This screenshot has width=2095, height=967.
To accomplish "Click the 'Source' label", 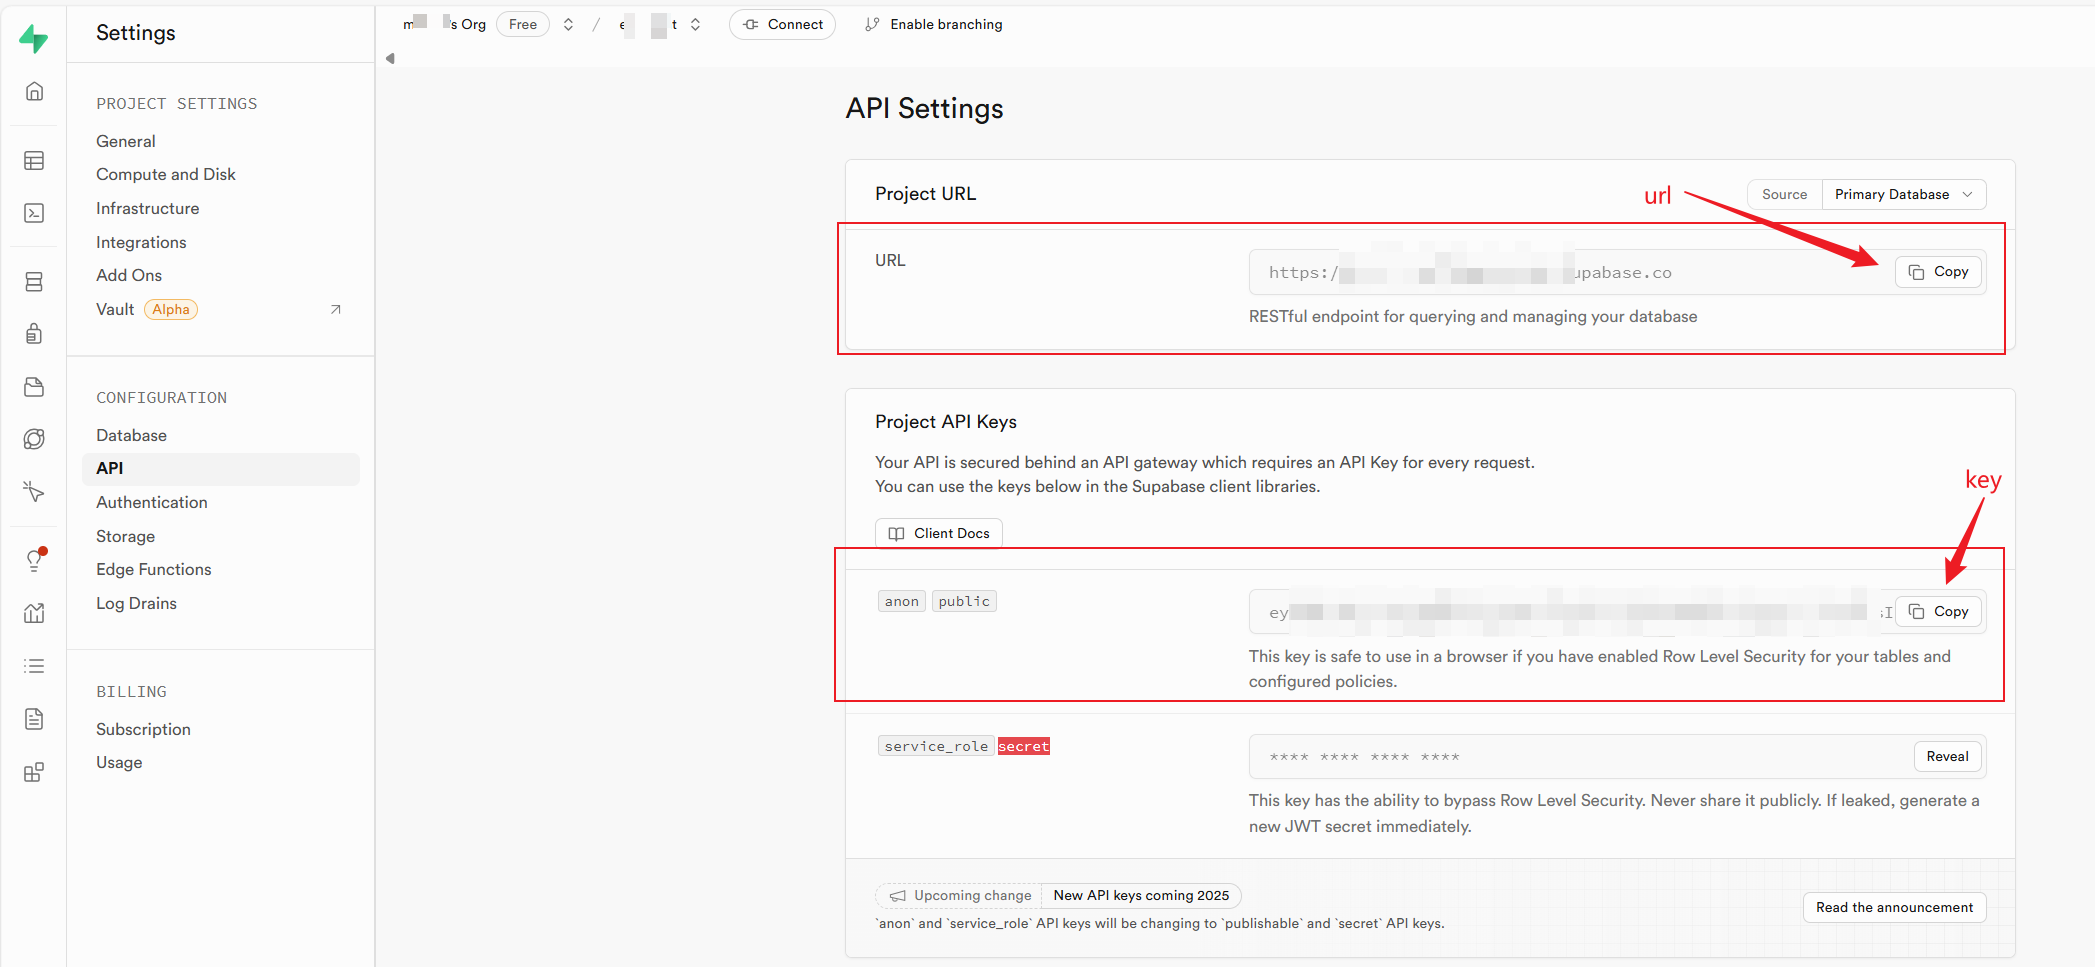I will (1785, 194).
